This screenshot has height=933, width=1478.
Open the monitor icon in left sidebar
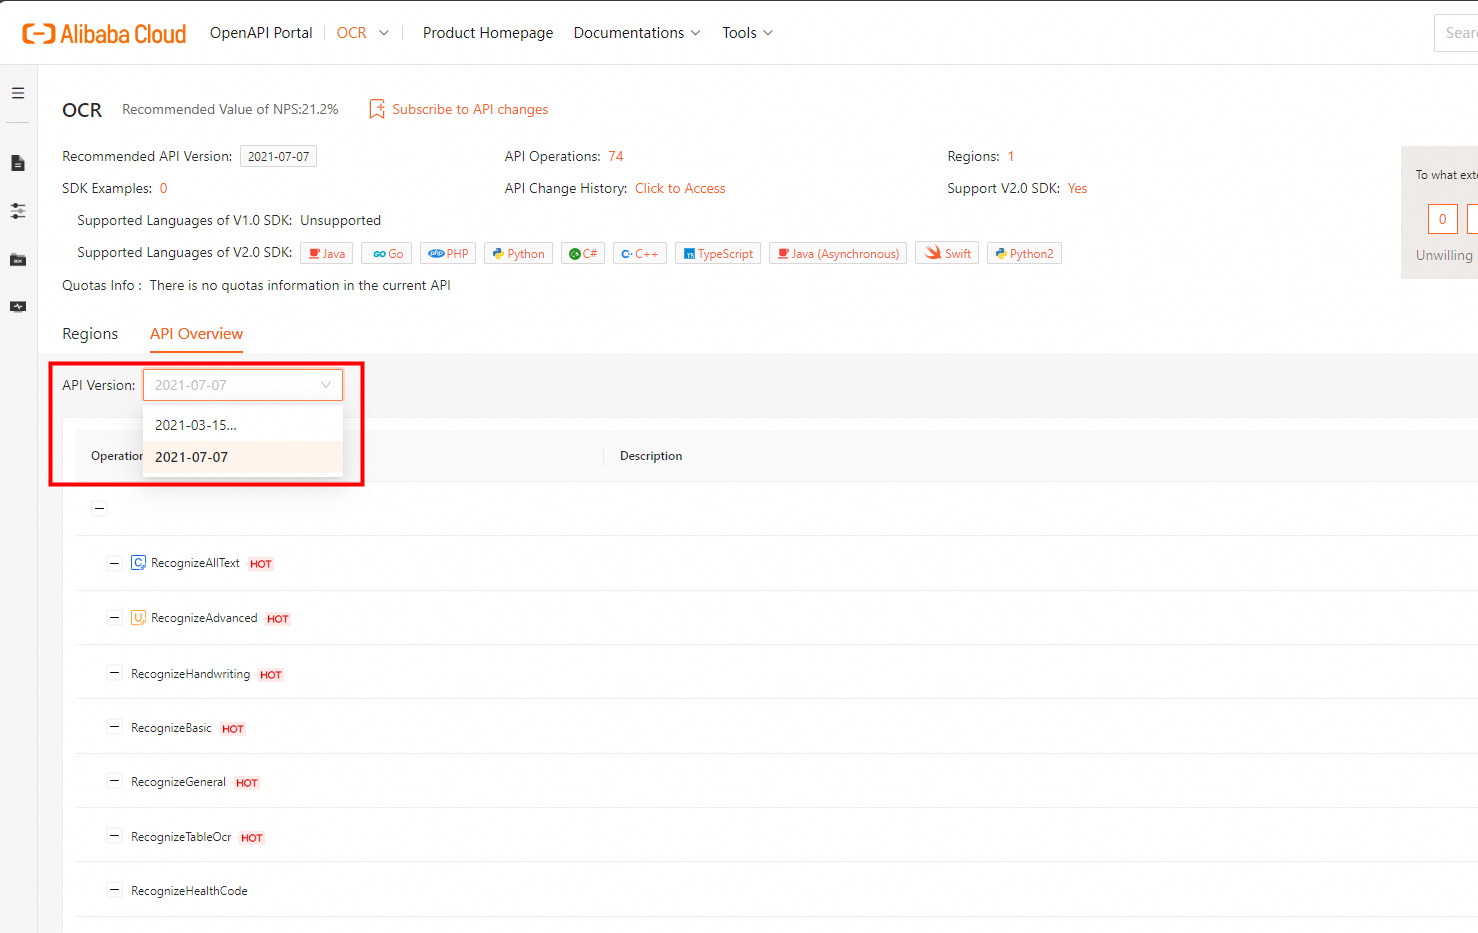pyautogui.click(x=18, y=307)
